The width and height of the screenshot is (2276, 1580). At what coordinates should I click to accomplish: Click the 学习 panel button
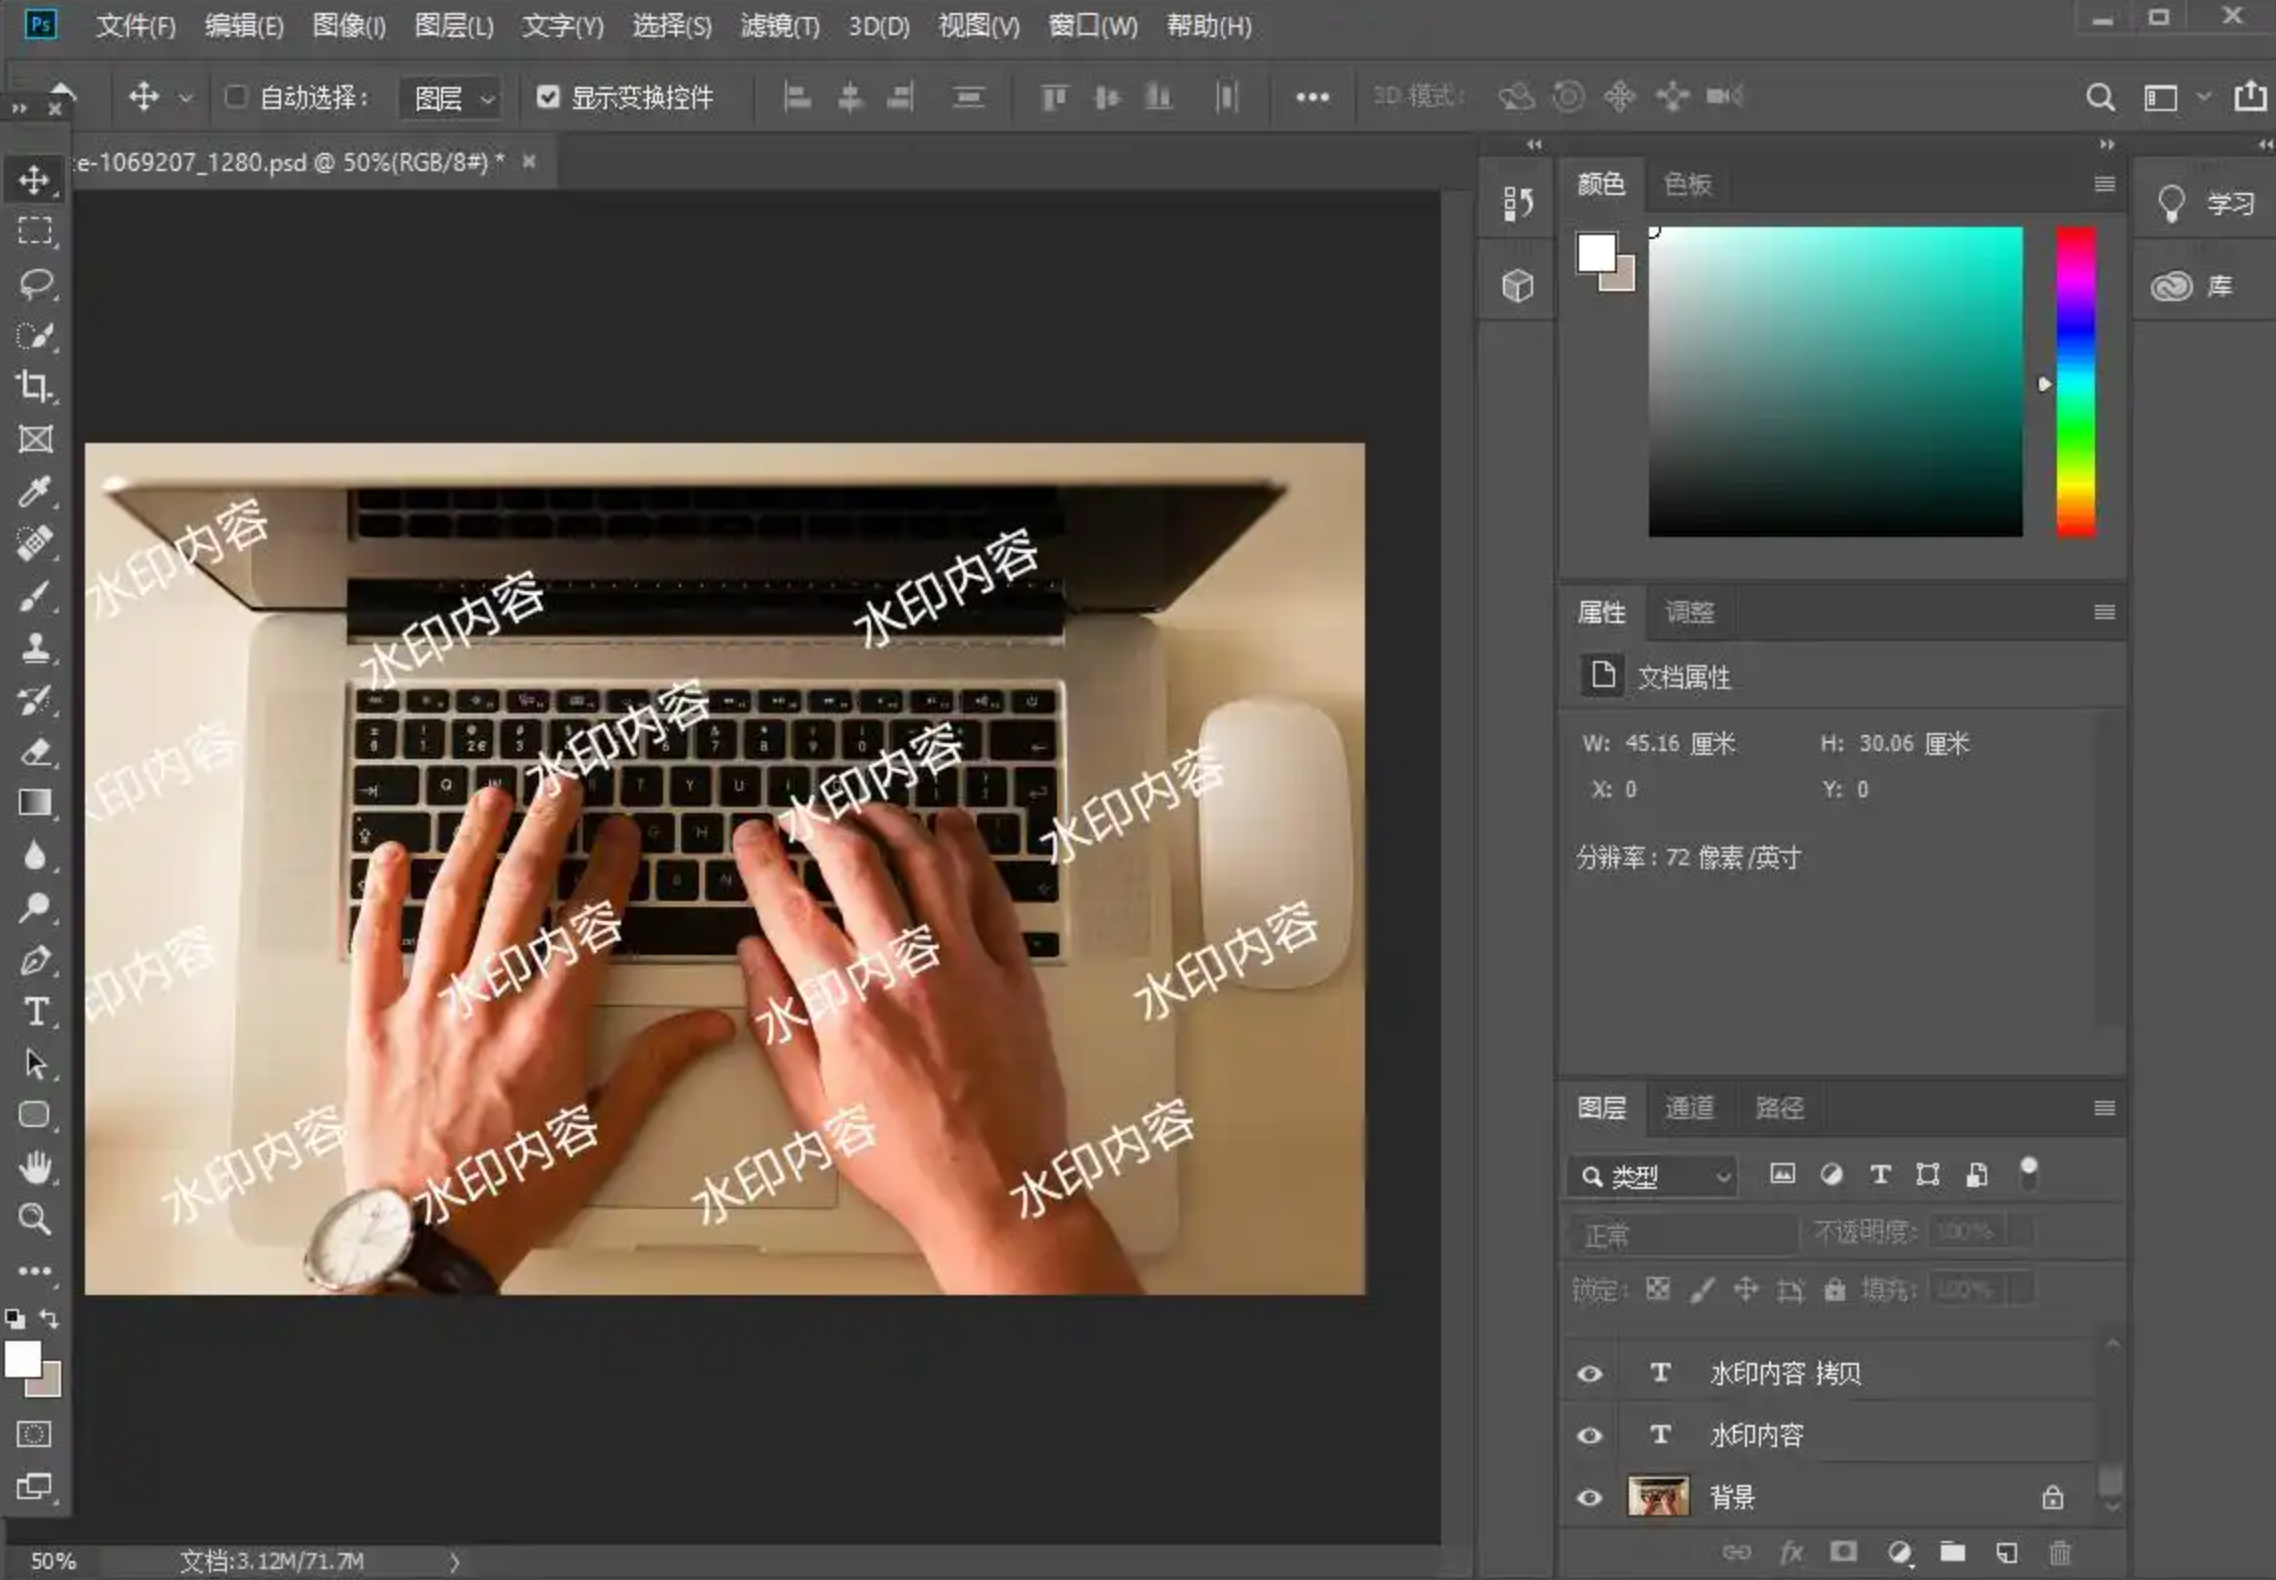point(2206,204)
